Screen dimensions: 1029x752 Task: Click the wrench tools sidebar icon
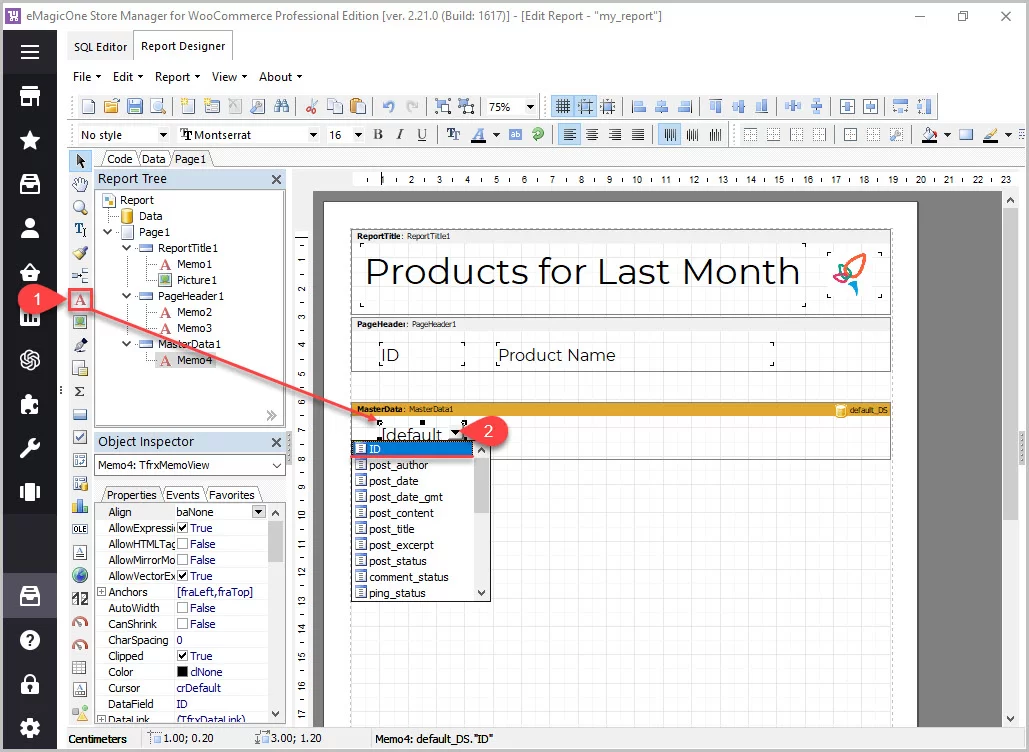point(30,449)
